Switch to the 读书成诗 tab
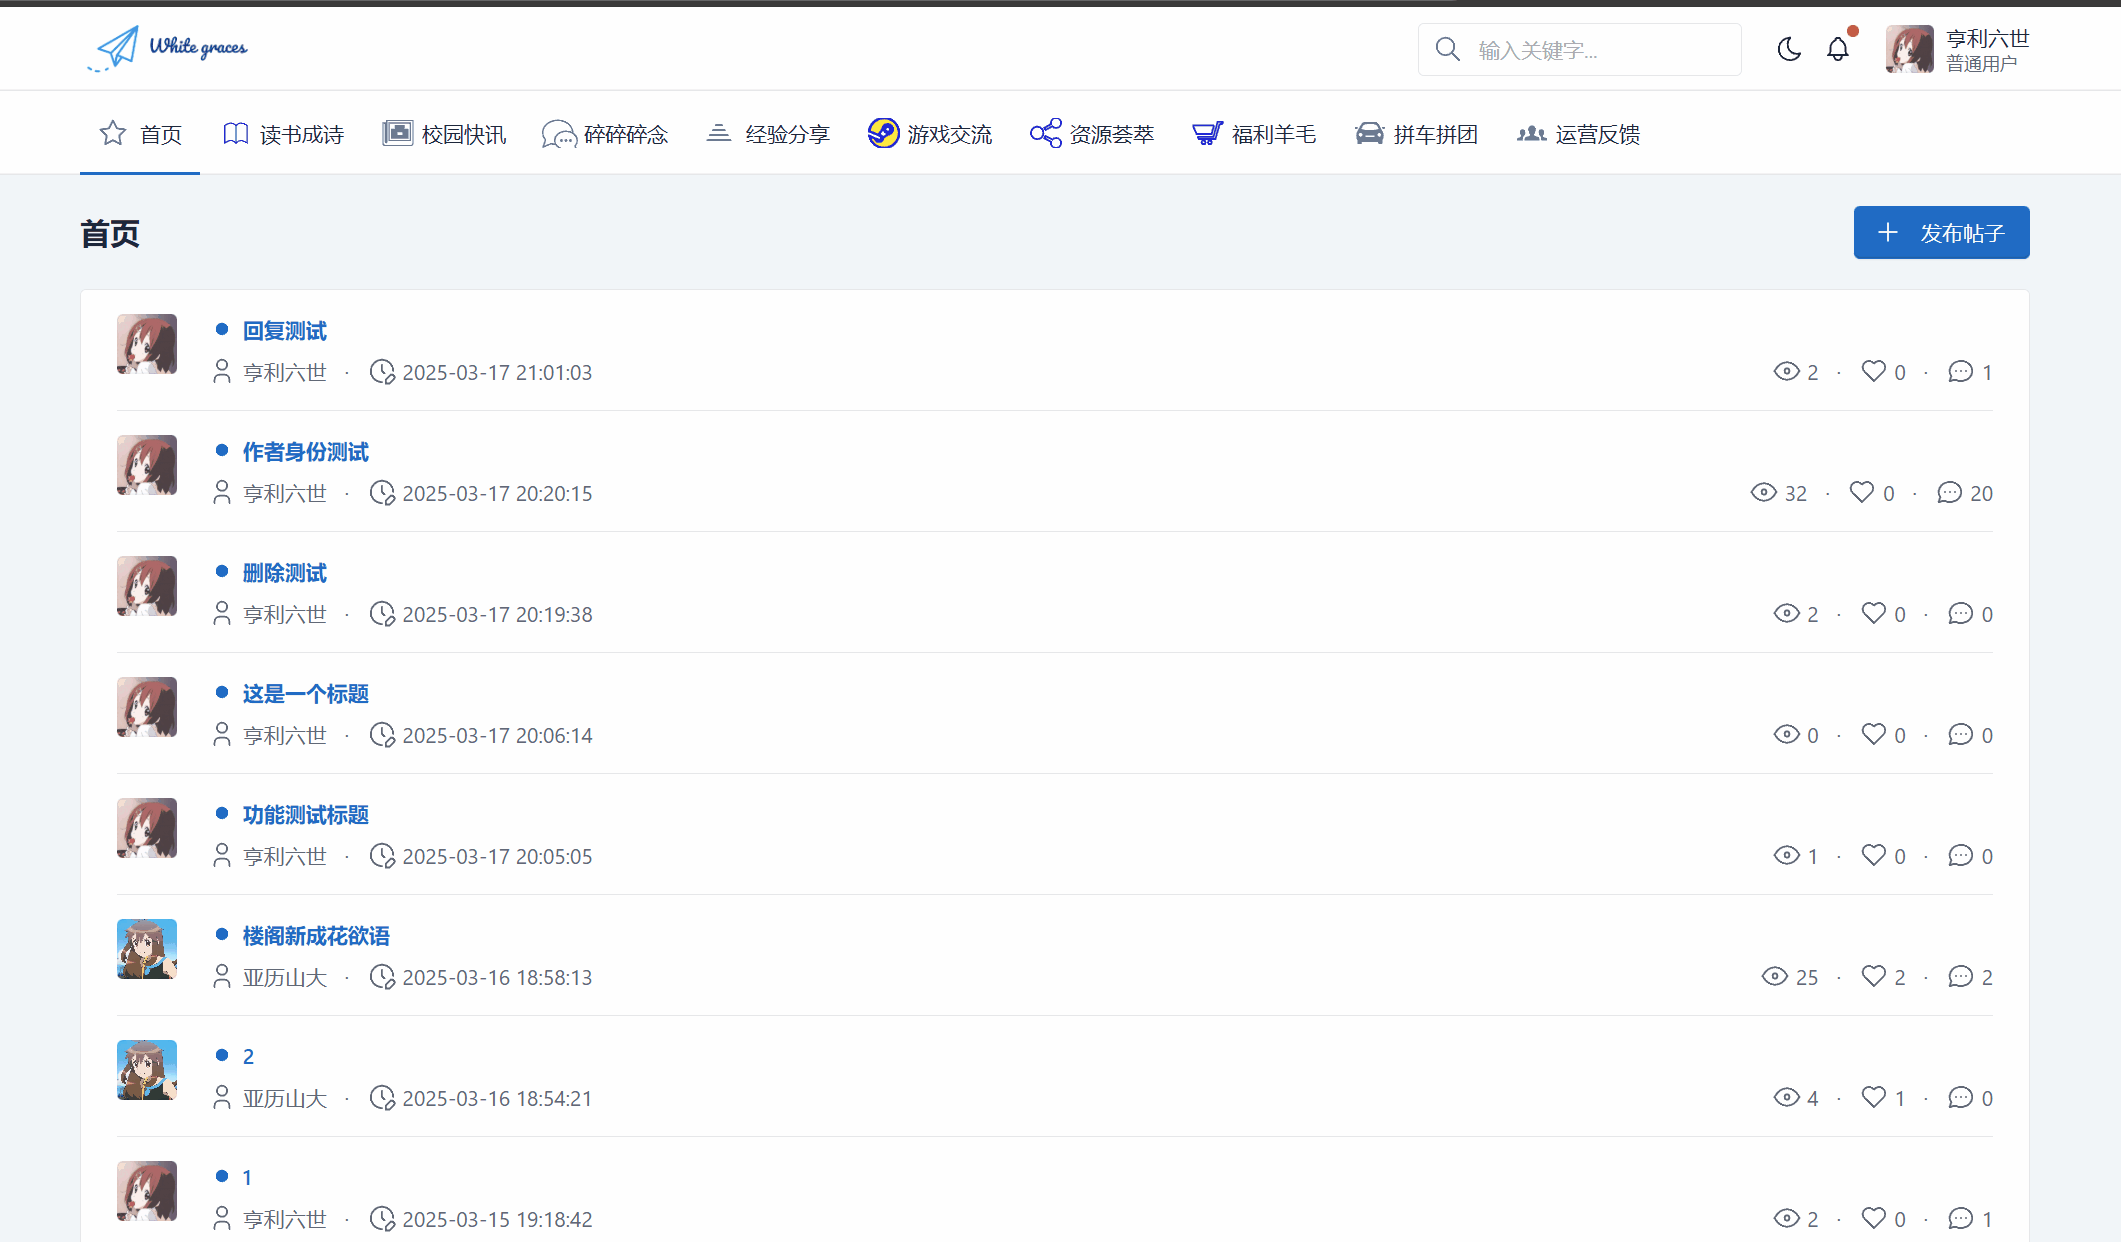Screen dimensions: 2121x1242 [283, 134]
